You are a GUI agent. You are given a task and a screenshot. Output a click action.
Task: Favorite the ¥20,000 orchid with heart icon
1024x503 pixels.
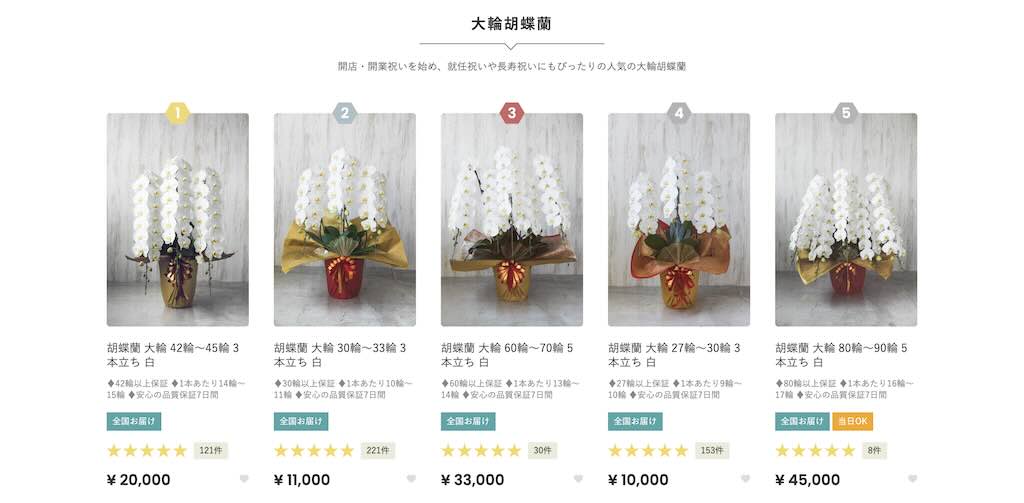click(x=244, y=479)
